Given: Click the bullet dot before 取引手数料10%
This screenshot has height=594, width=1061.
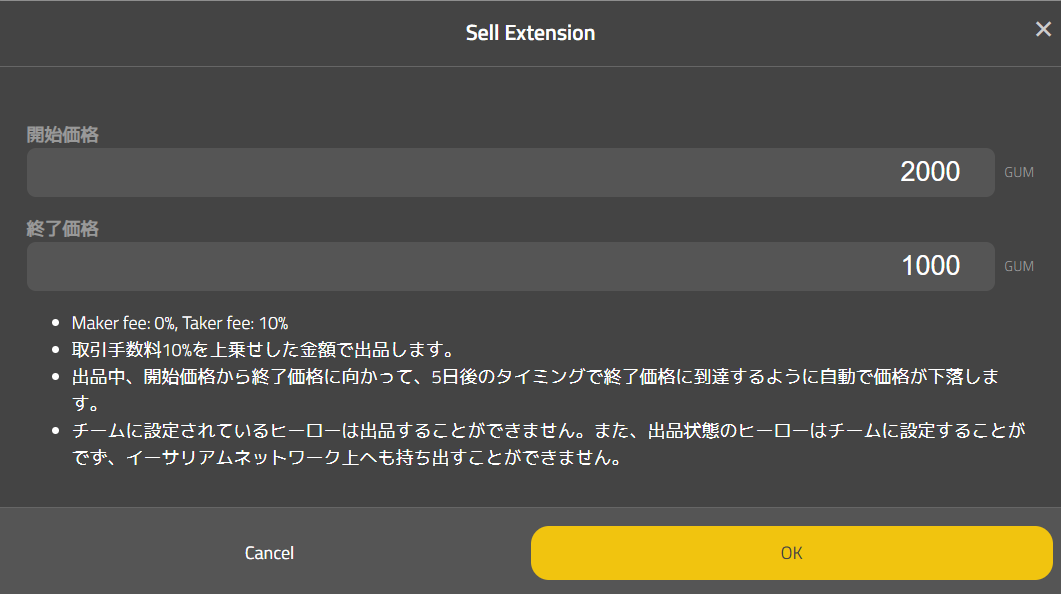Looking at the screenshot, I should click(56, 350).
